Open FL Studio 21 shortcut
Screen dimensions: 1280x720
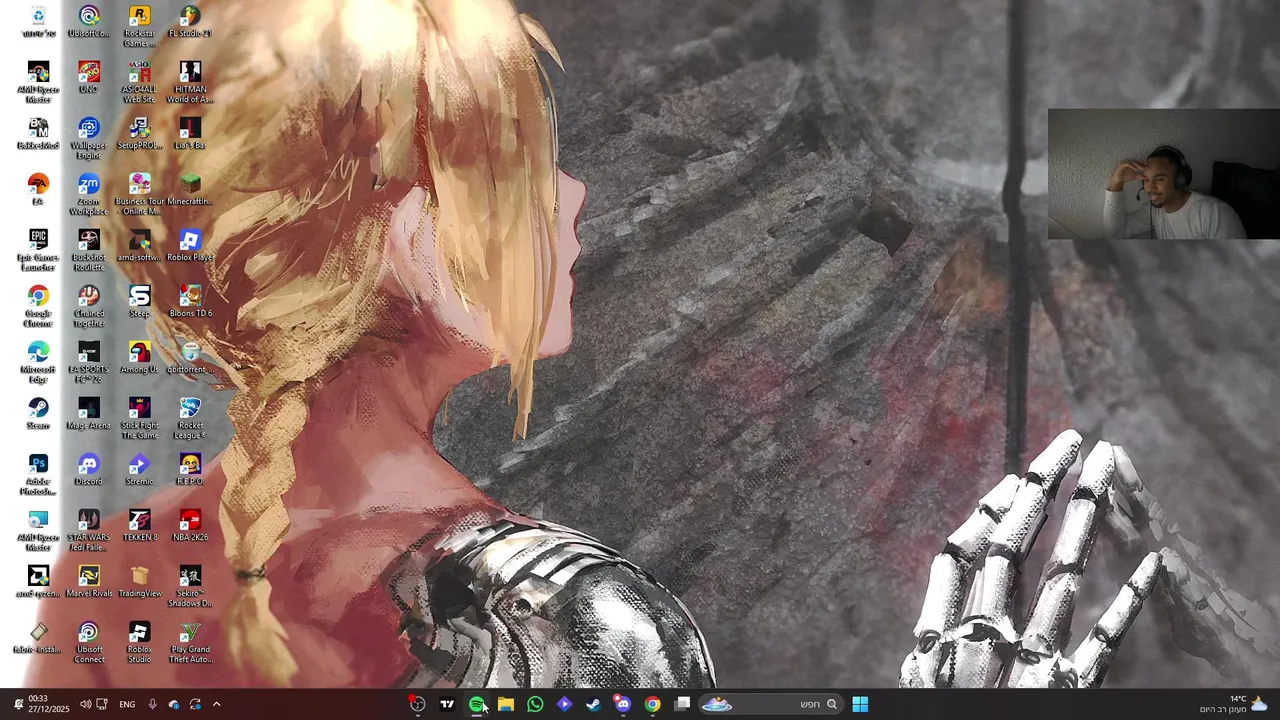[190, 21]
